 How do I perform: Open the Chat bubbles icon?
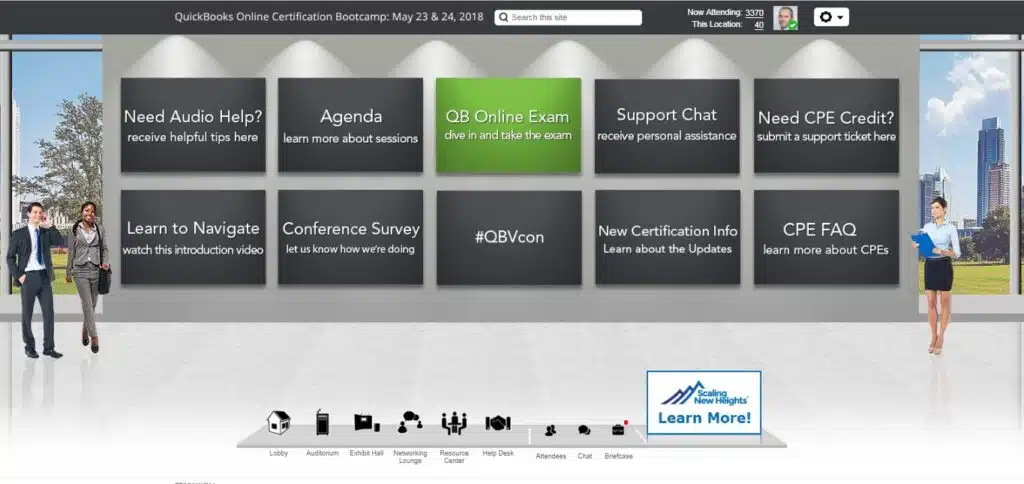pyautogui.click(x=584, y=430)
